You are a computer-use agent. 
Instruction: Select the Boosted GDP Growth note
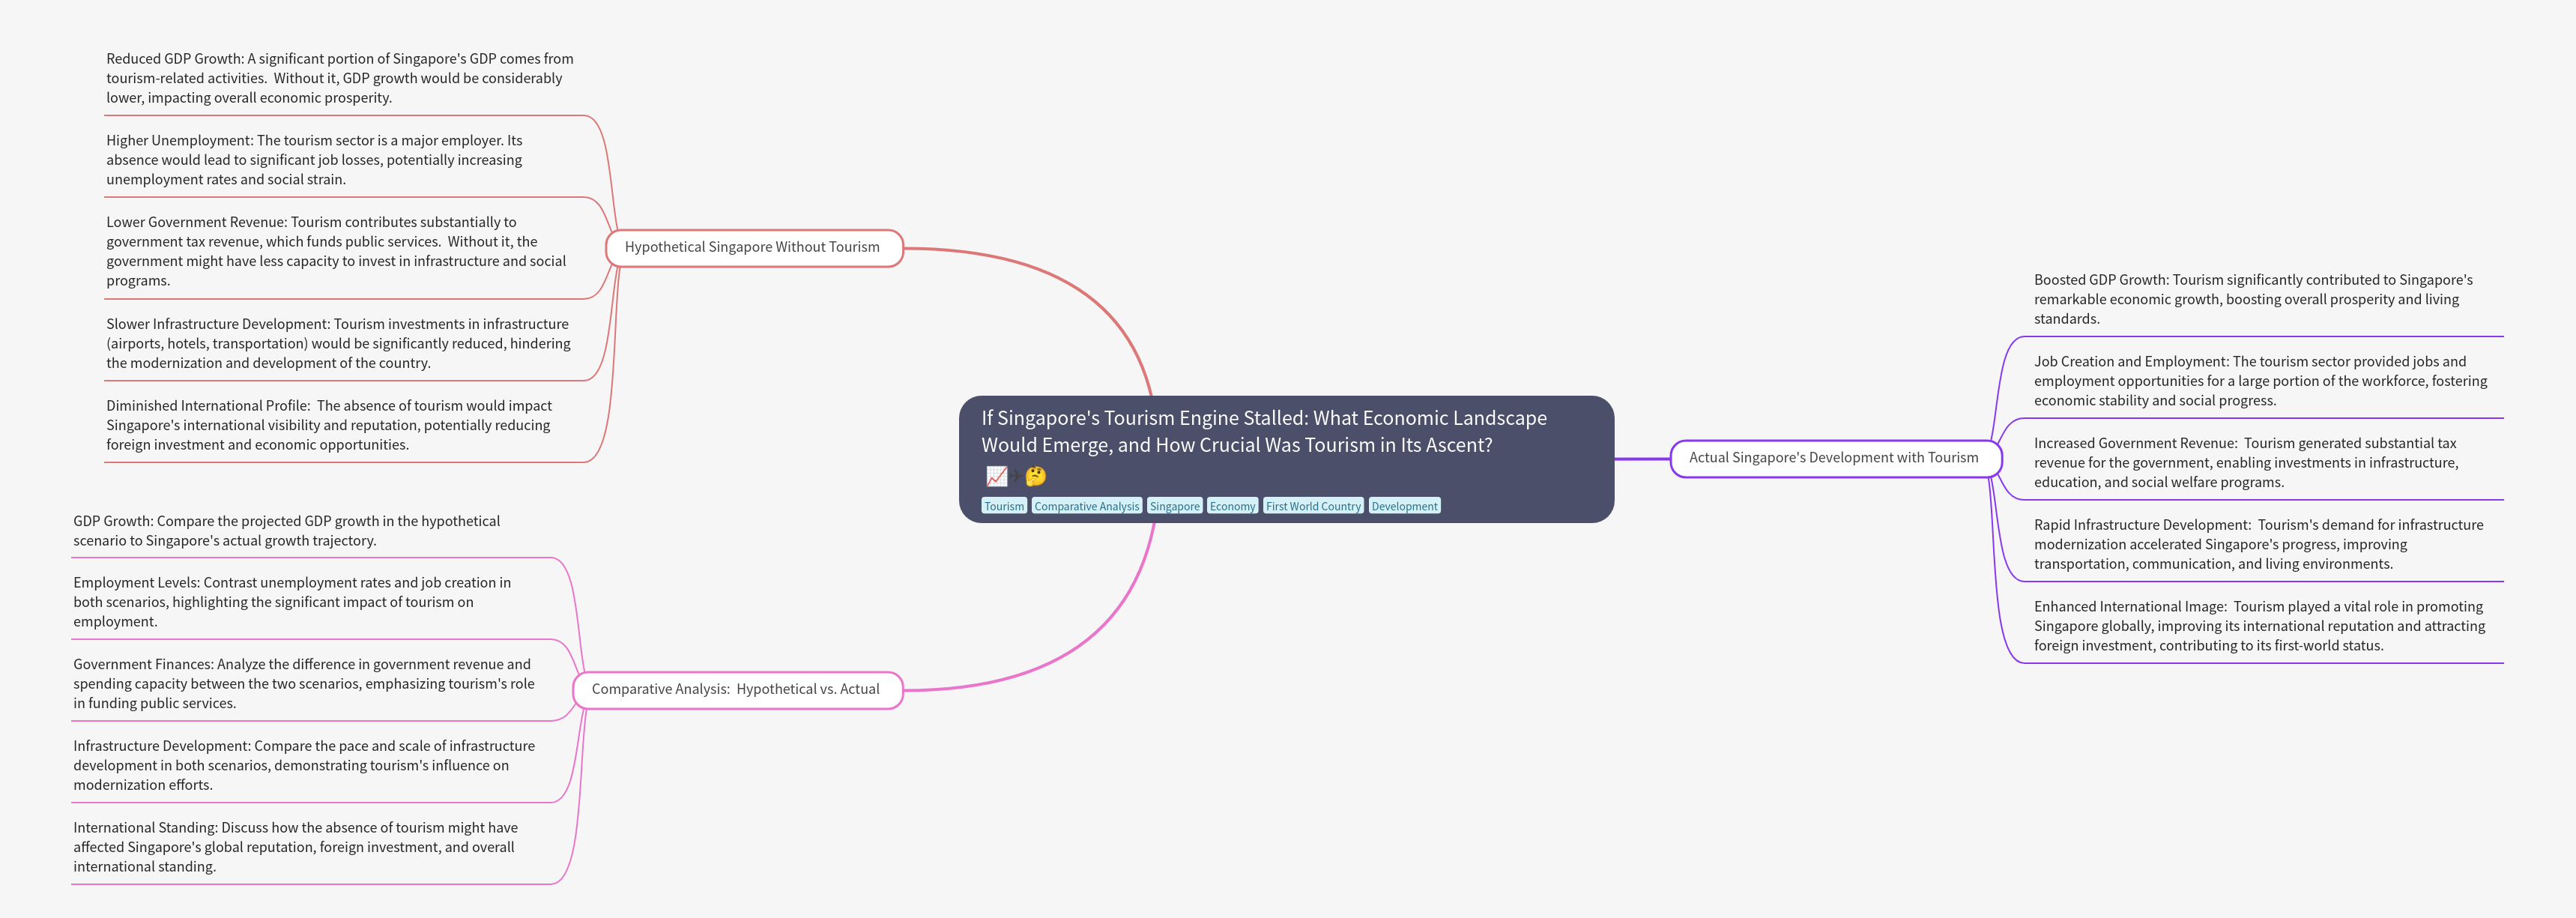(2252, 299)
